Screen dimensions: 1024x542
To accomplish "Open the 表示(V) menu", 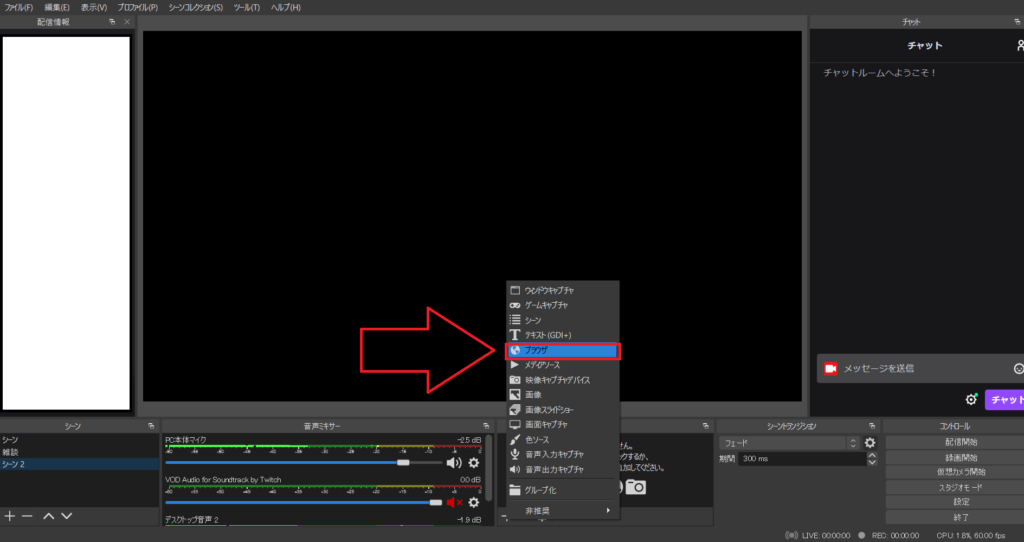I will (x=93, y=8).
